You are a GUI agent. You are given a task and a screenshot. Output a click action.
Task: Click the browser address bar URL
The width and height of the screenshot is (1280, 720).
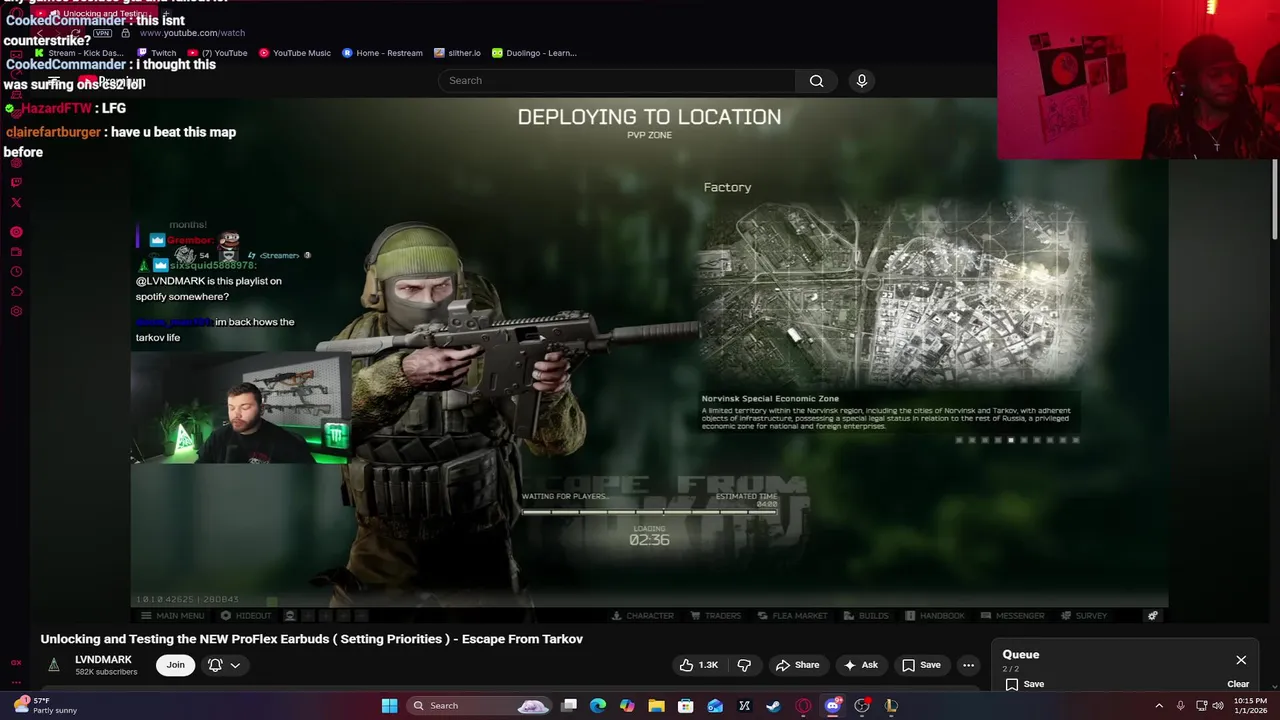[x=192, y=33]
